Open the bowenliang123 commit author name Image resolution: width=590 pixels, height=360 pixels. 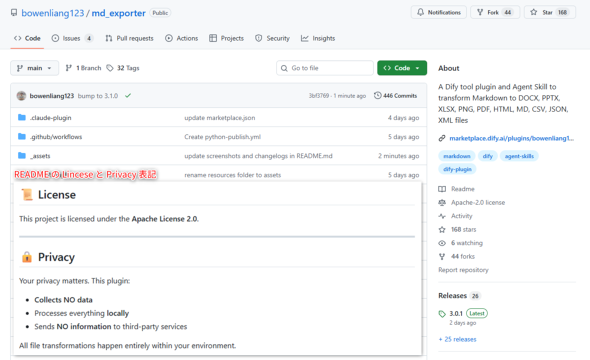tap(52, 96)
